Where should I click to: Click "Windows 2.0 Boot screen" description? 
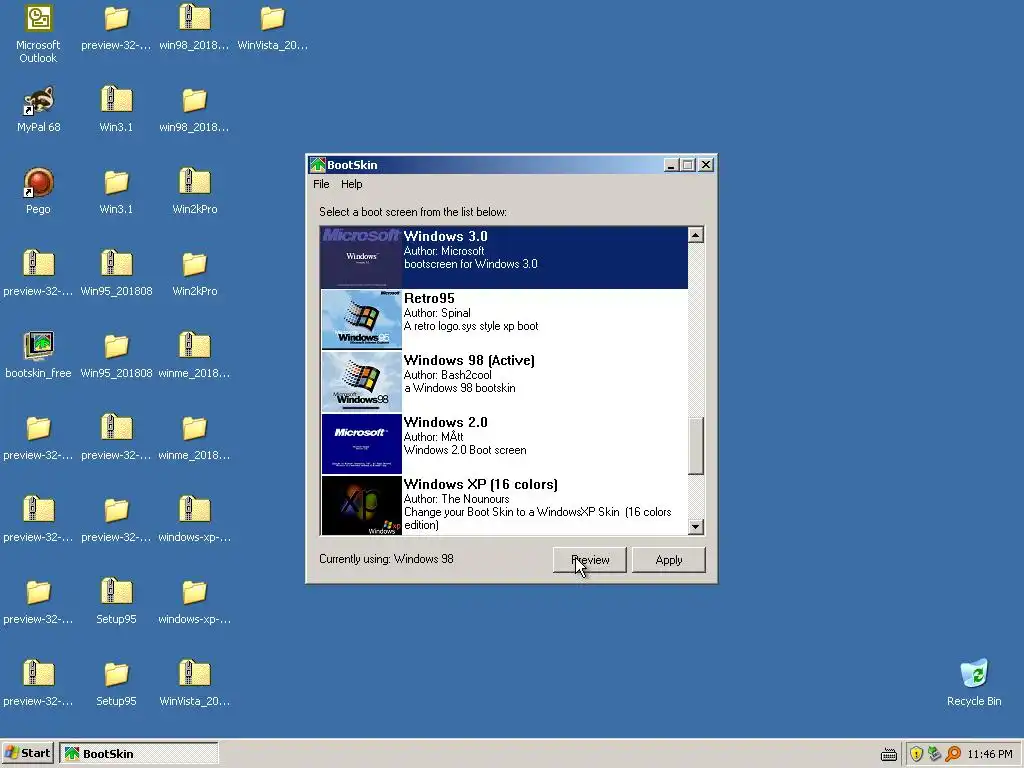point(465,450)
